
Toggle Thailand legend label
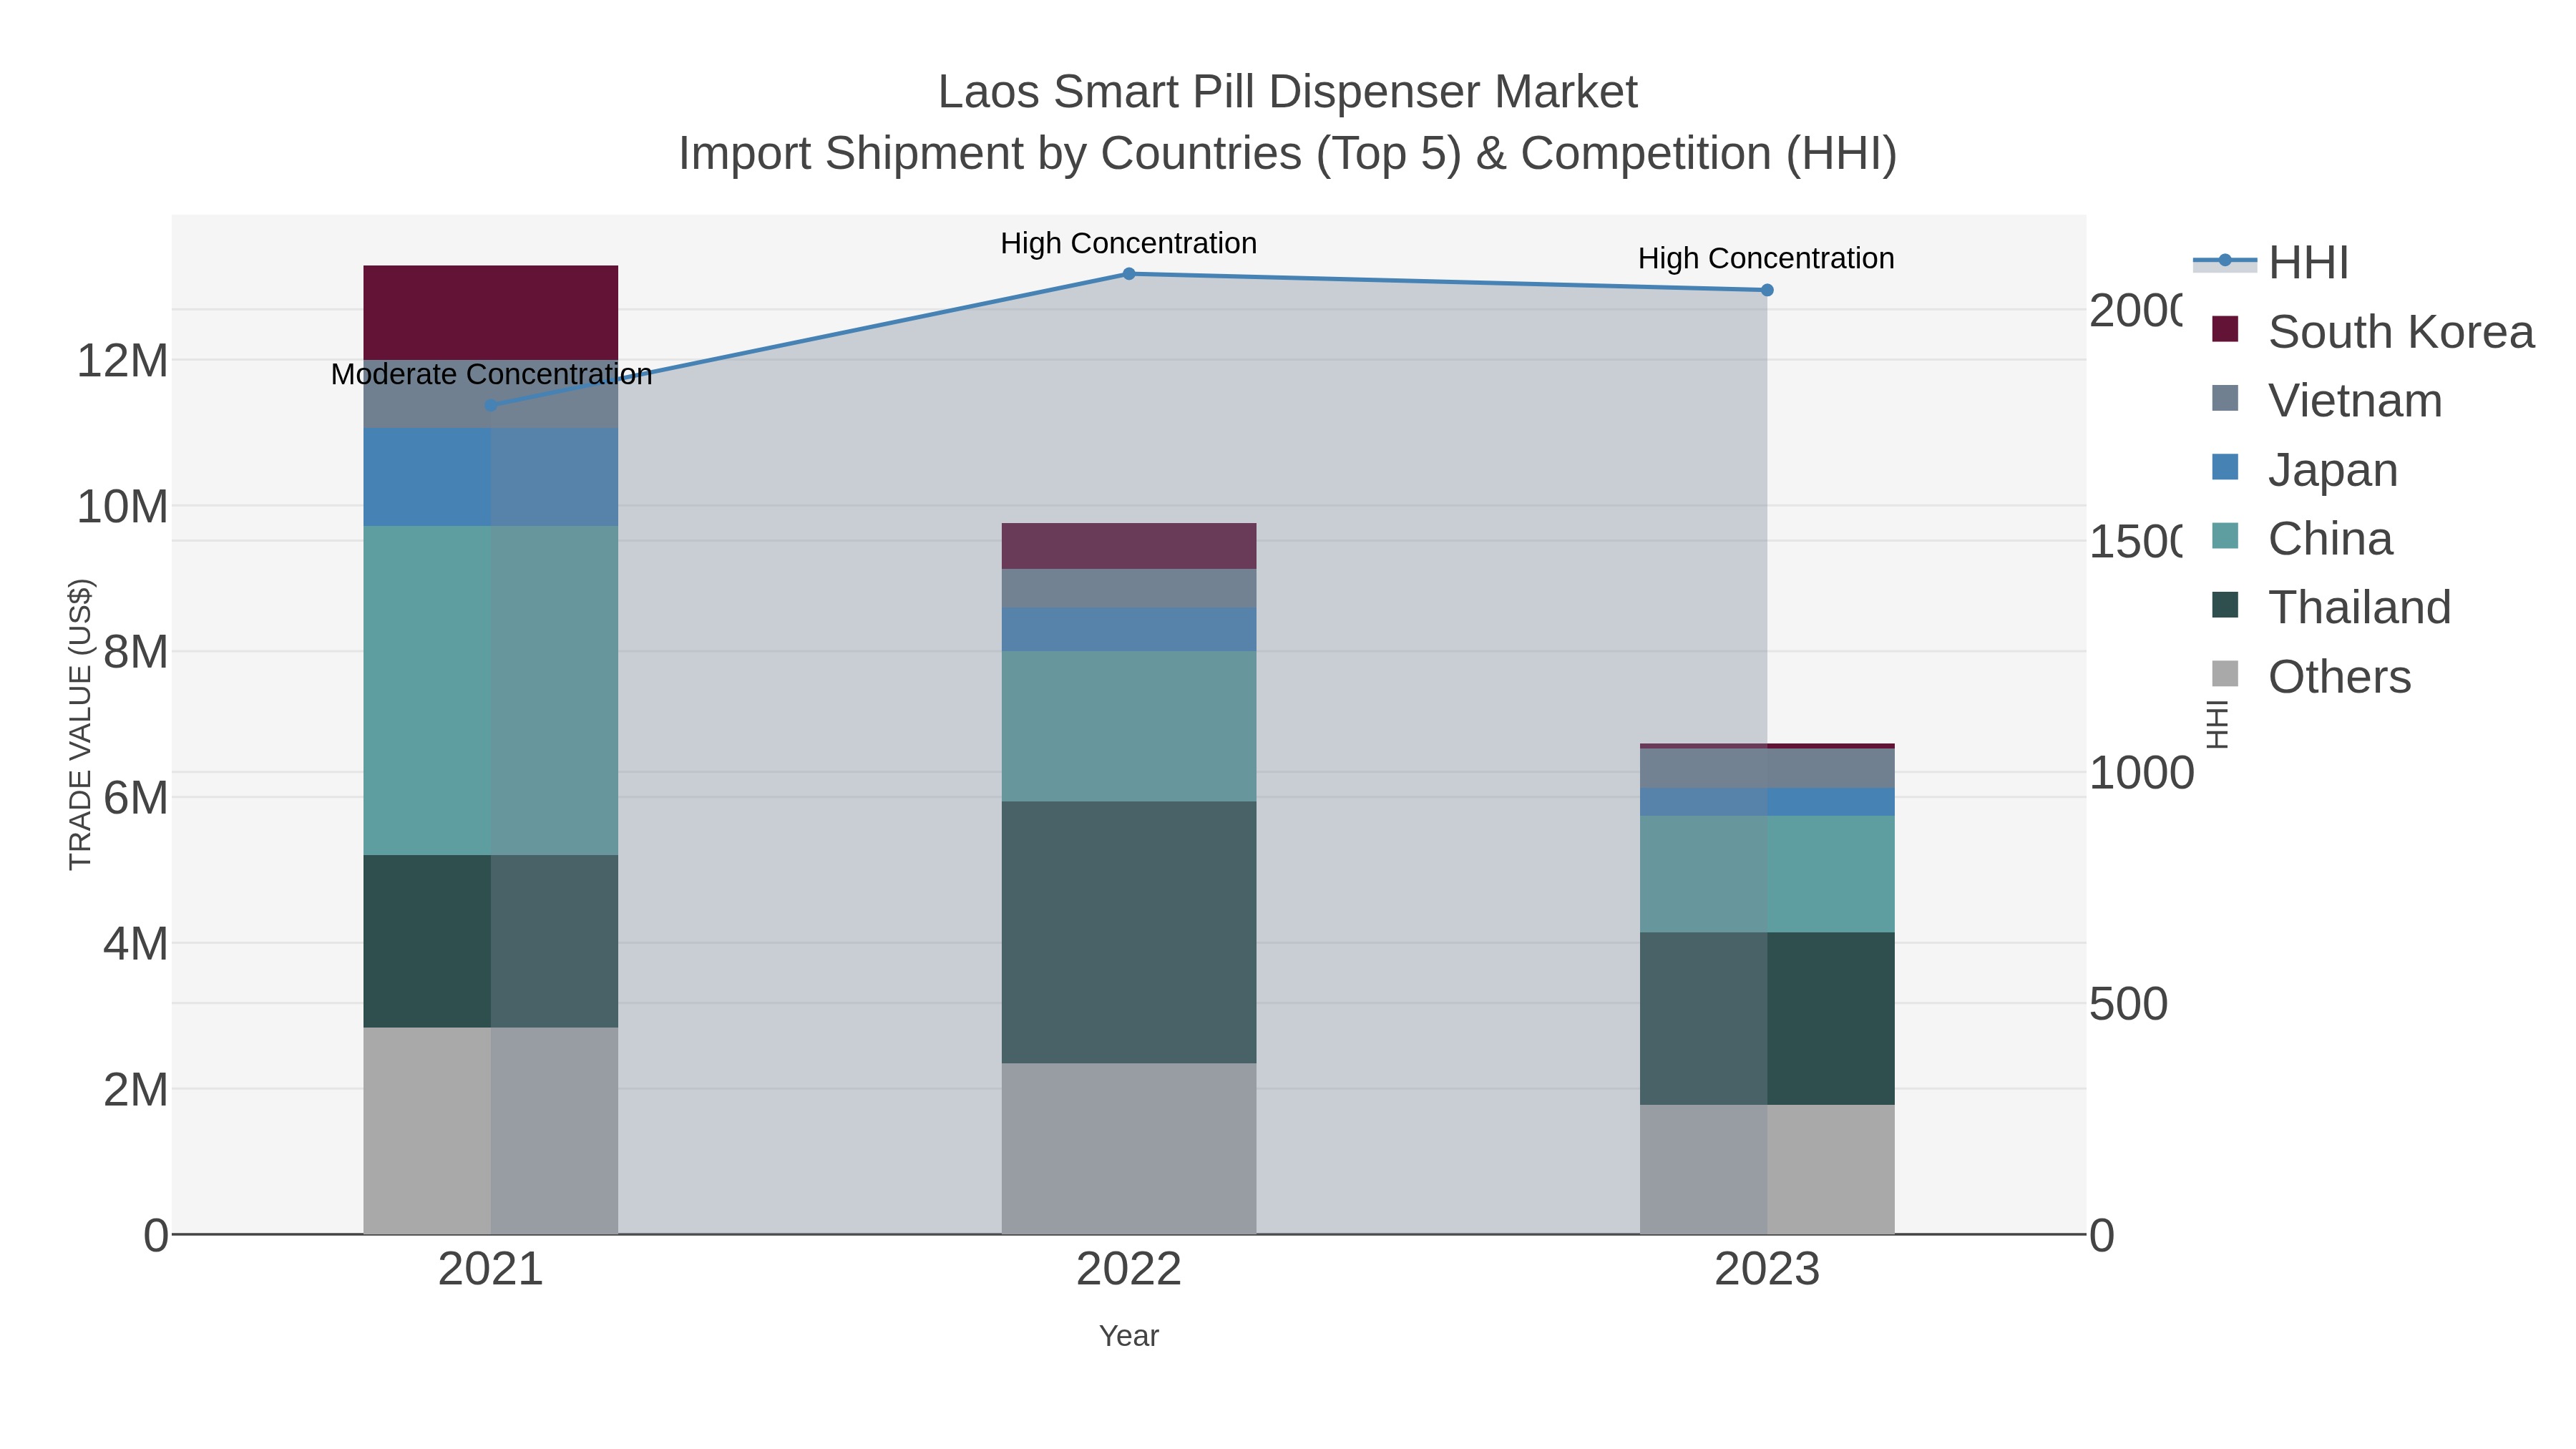(2359, 608)
